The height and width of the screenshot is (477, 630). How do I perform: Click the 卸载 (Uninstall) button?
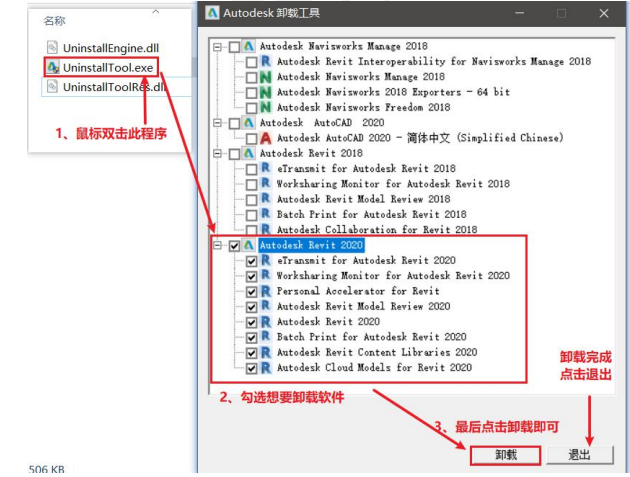click(x=505, y=455)
